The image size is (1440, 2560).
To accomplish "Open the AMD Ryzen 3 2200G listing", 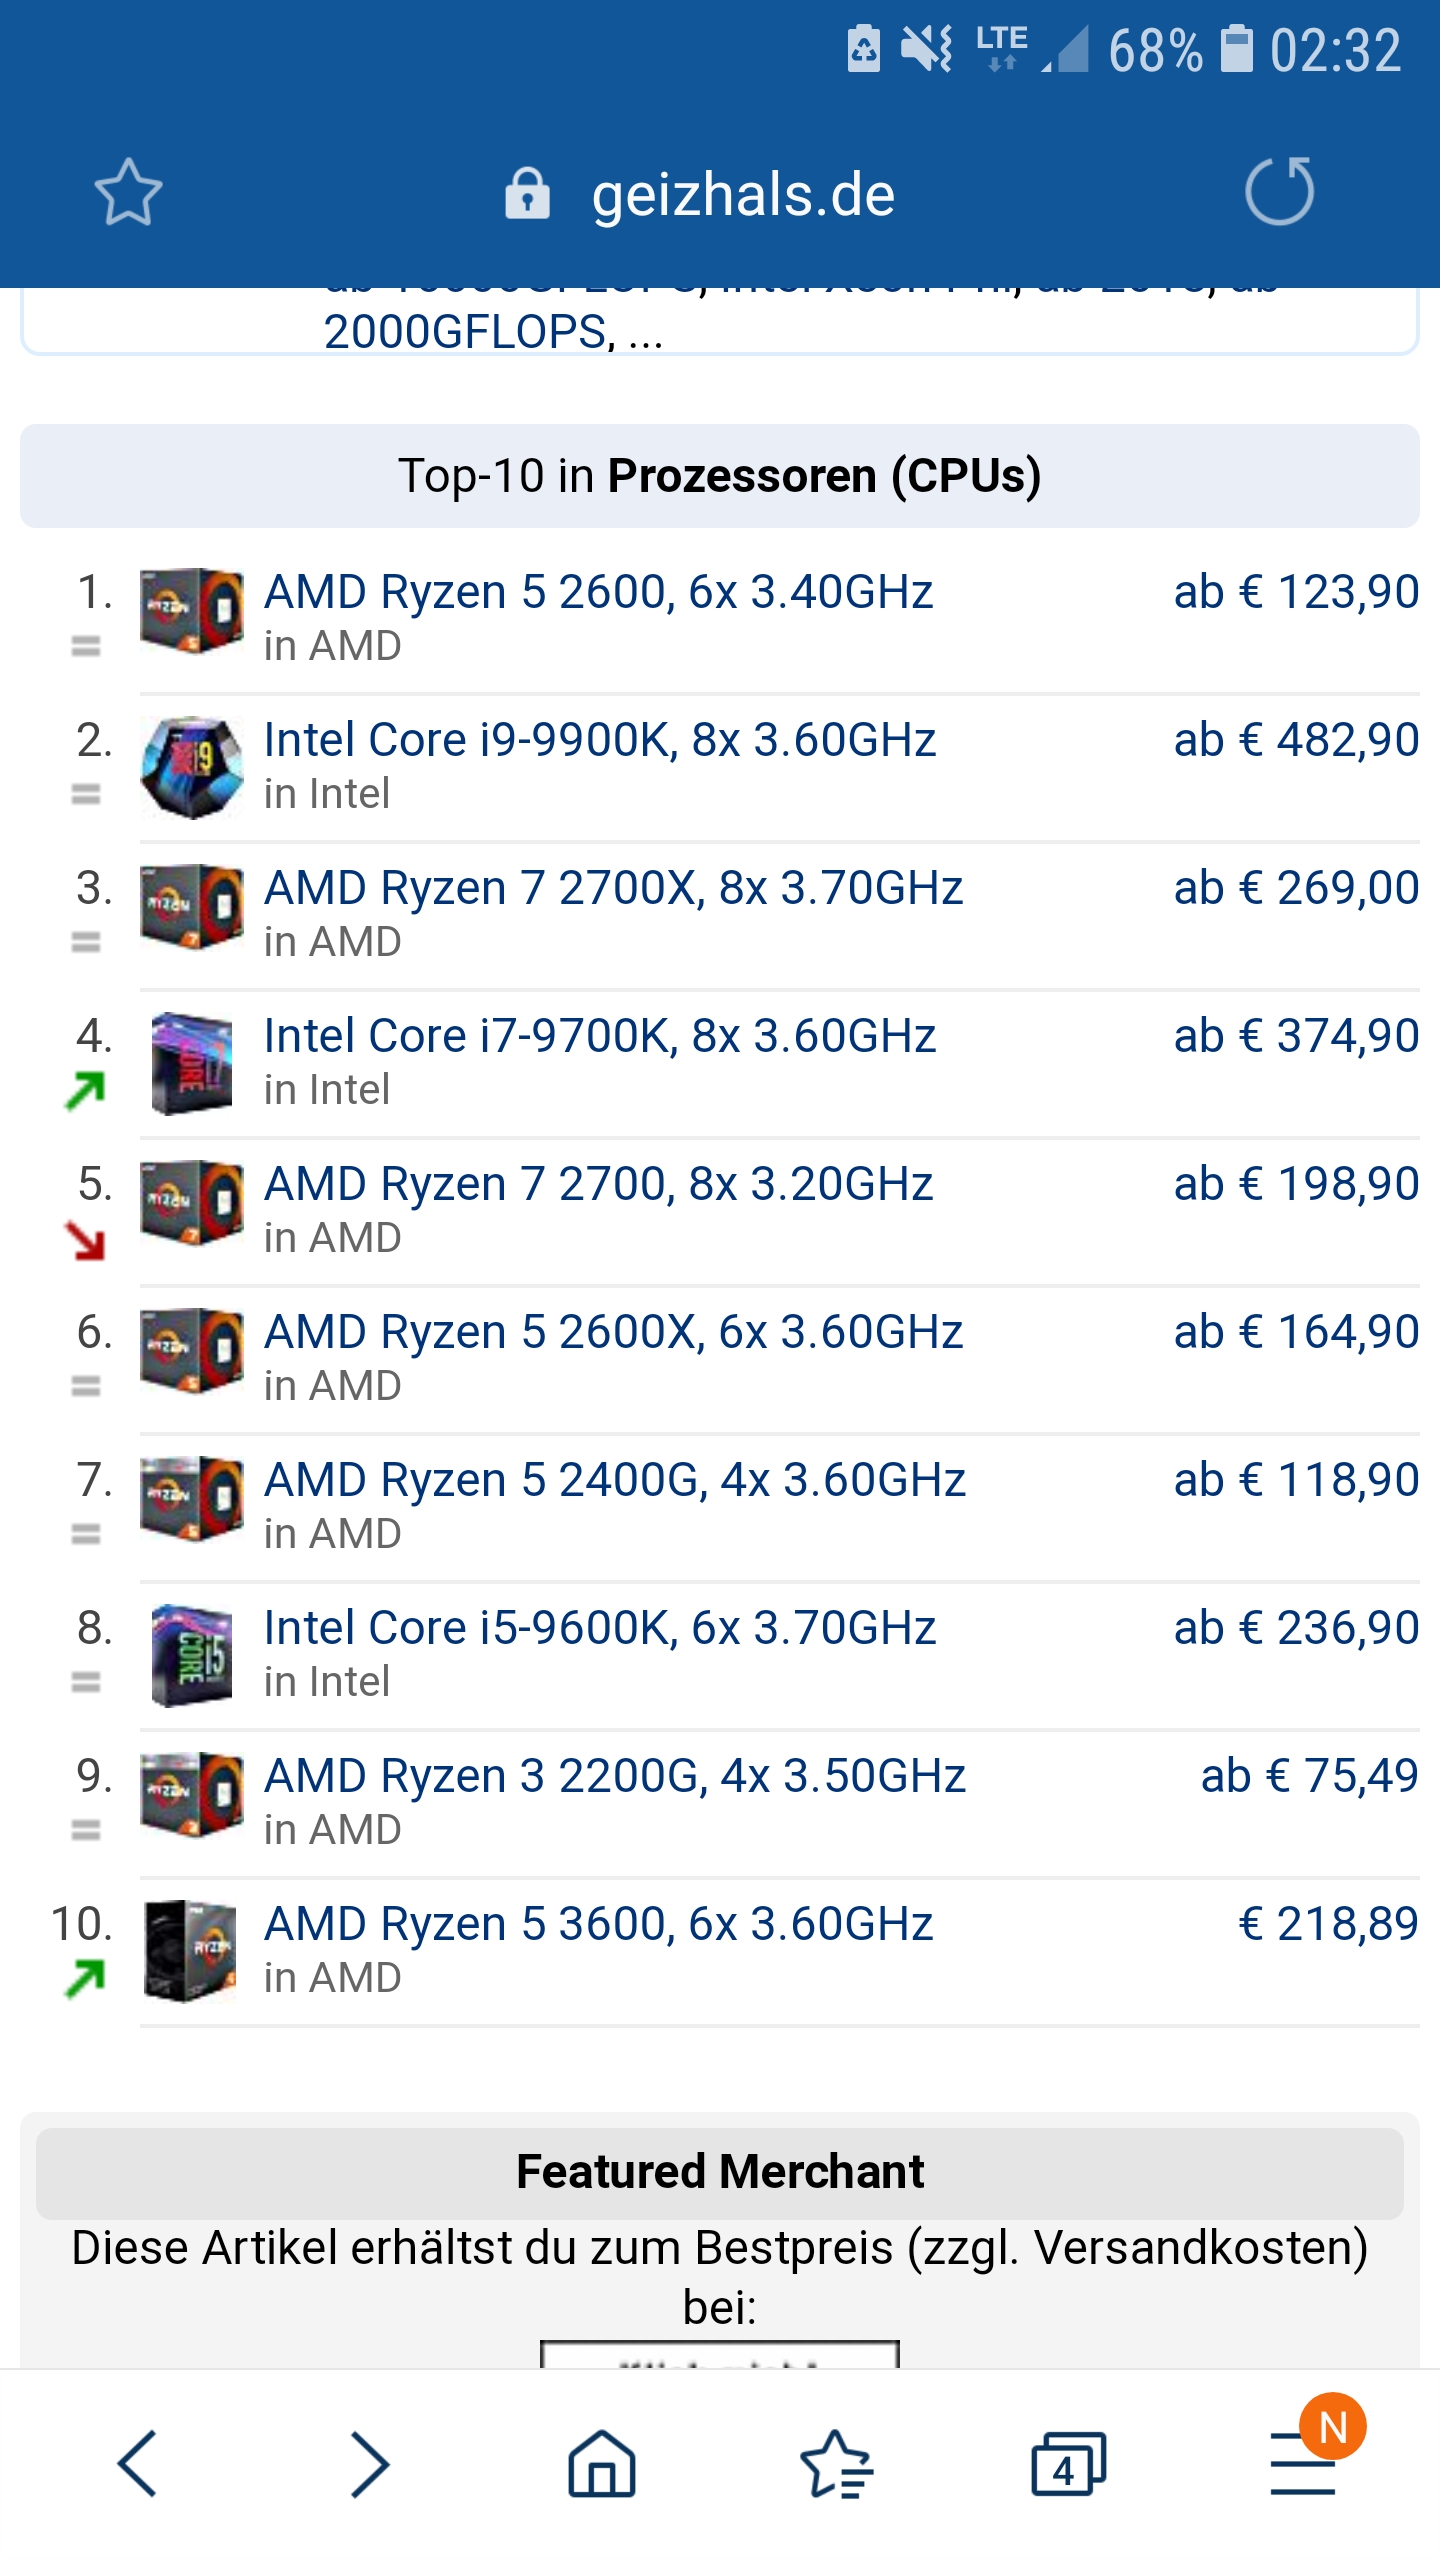I will [x=612, y=1775].
